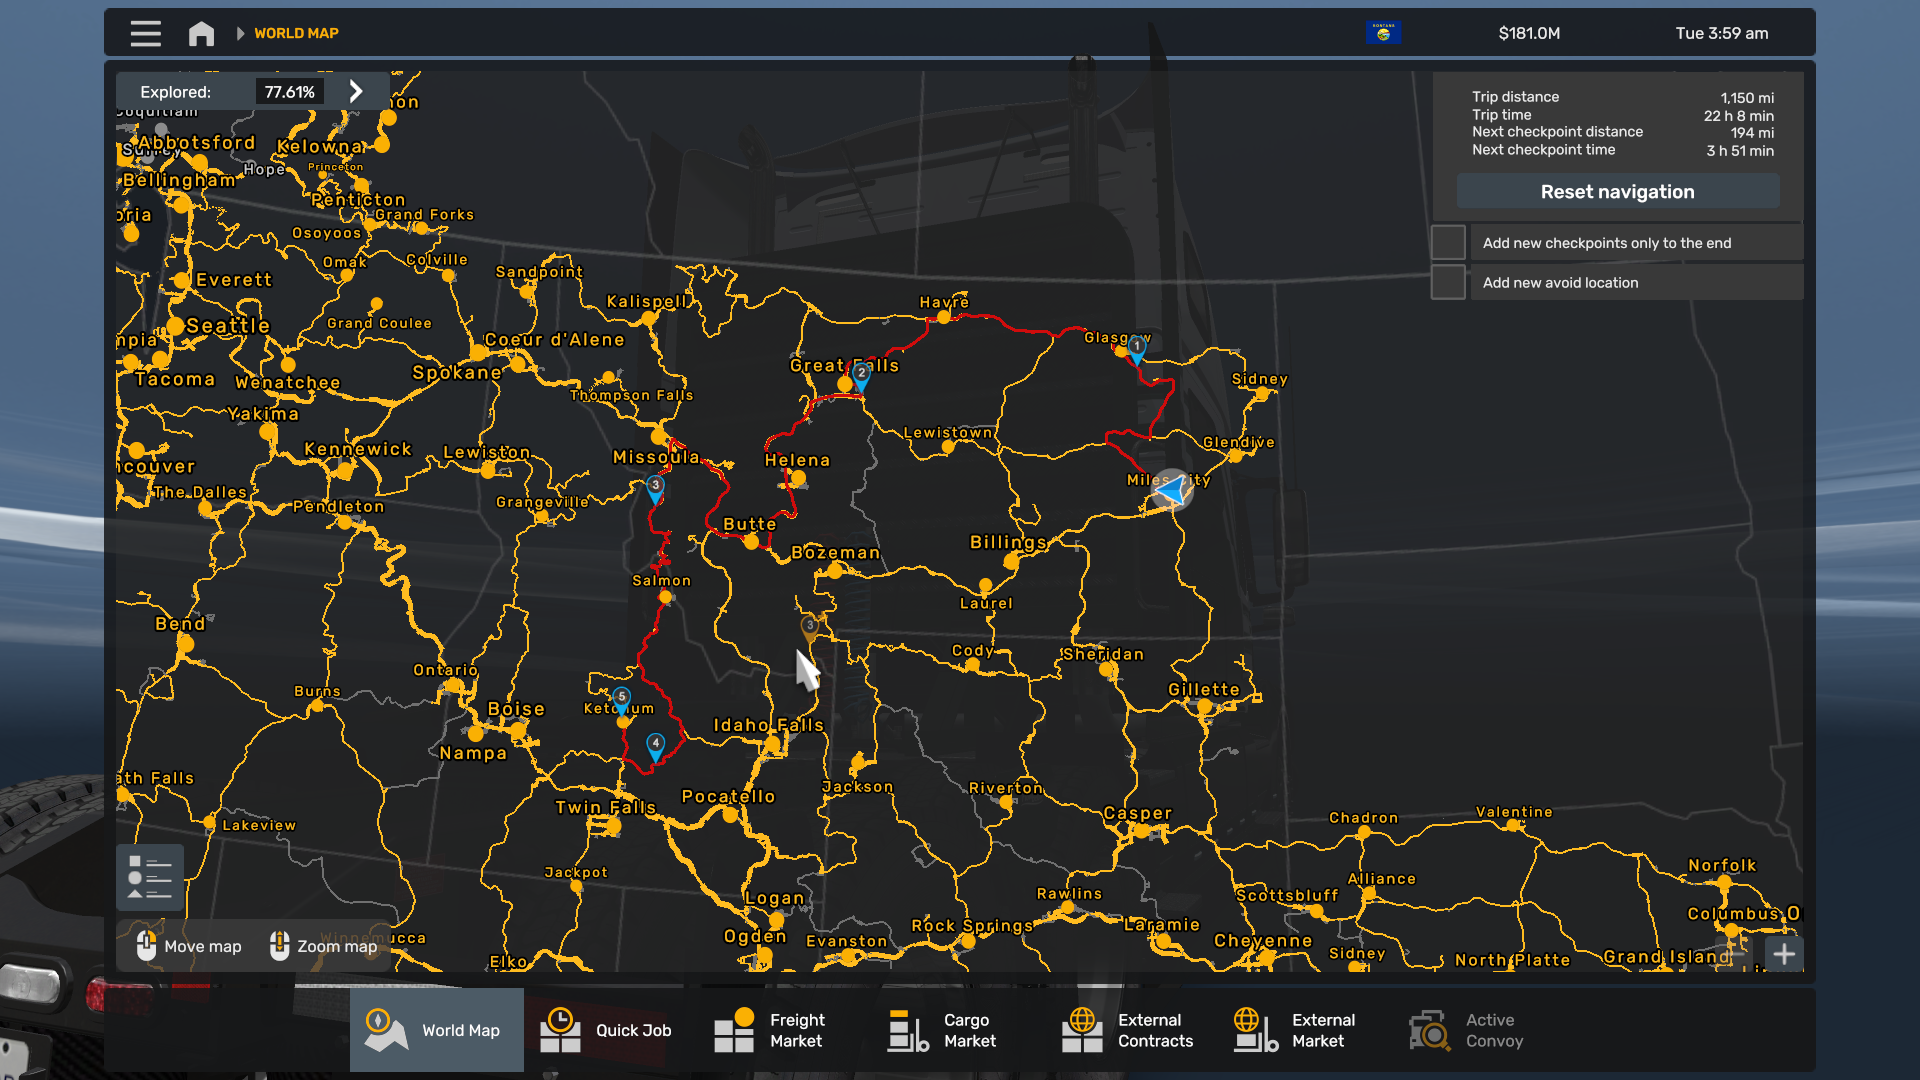The image size is (1920, 1080).
Task: Click the Montana state flag icon
Action: tap(1383, 33)
